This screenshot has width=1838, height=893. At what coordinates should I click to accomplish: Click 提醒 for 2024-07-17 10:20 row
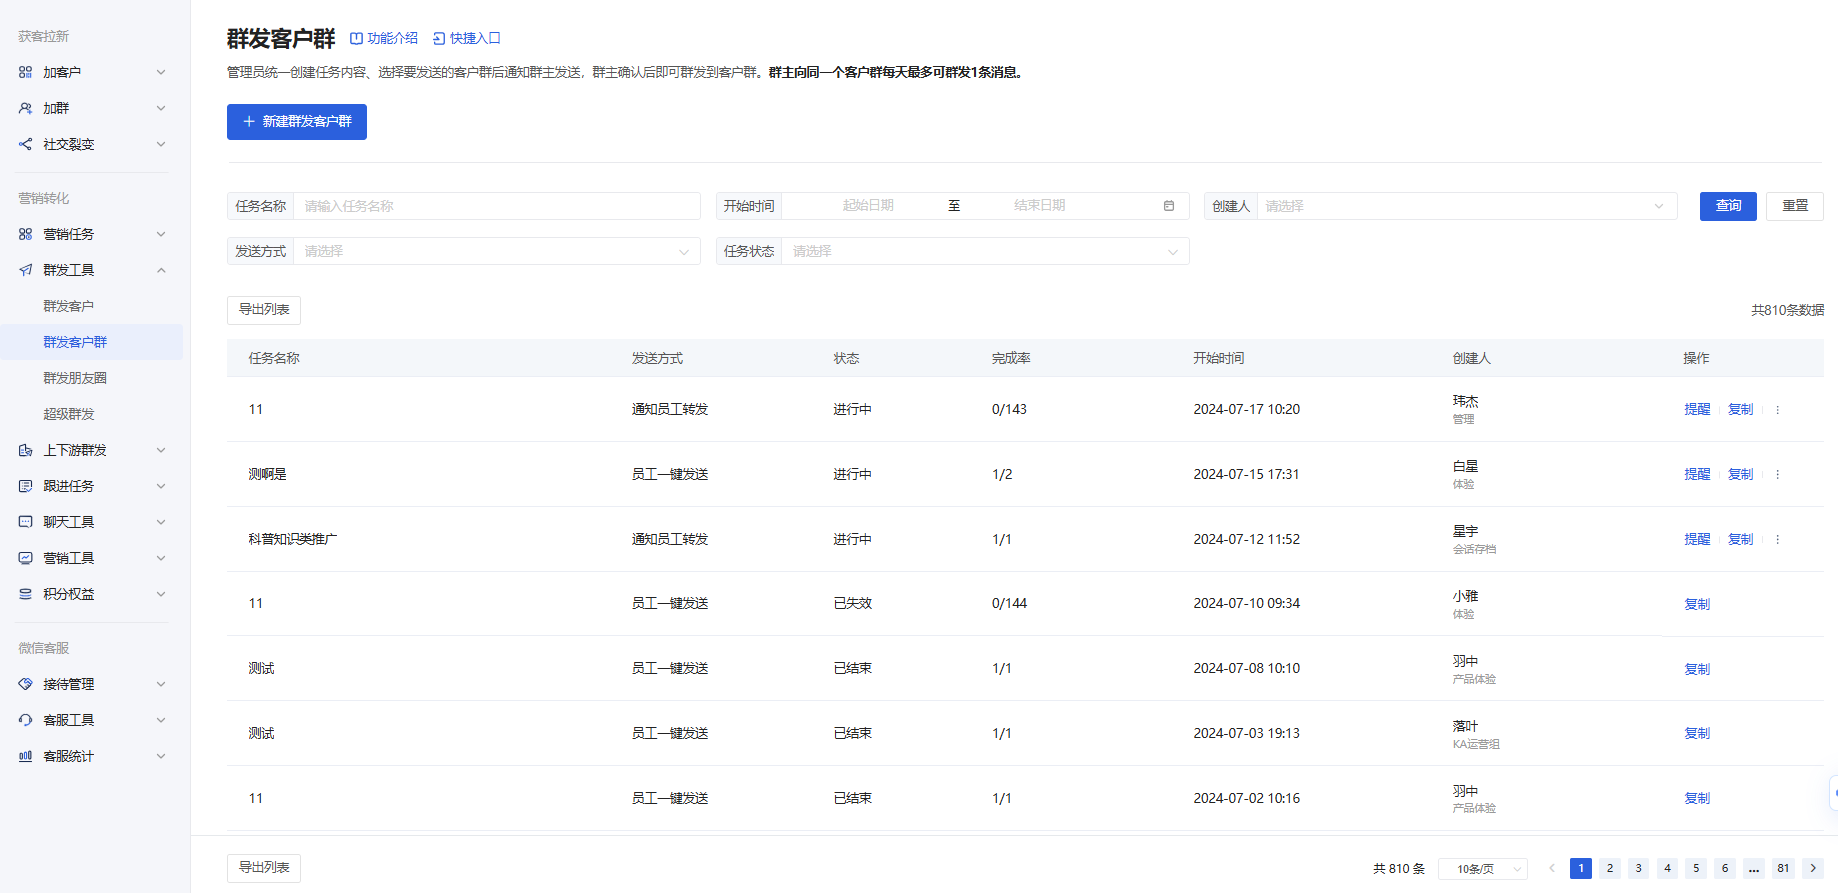point(1697,409)
